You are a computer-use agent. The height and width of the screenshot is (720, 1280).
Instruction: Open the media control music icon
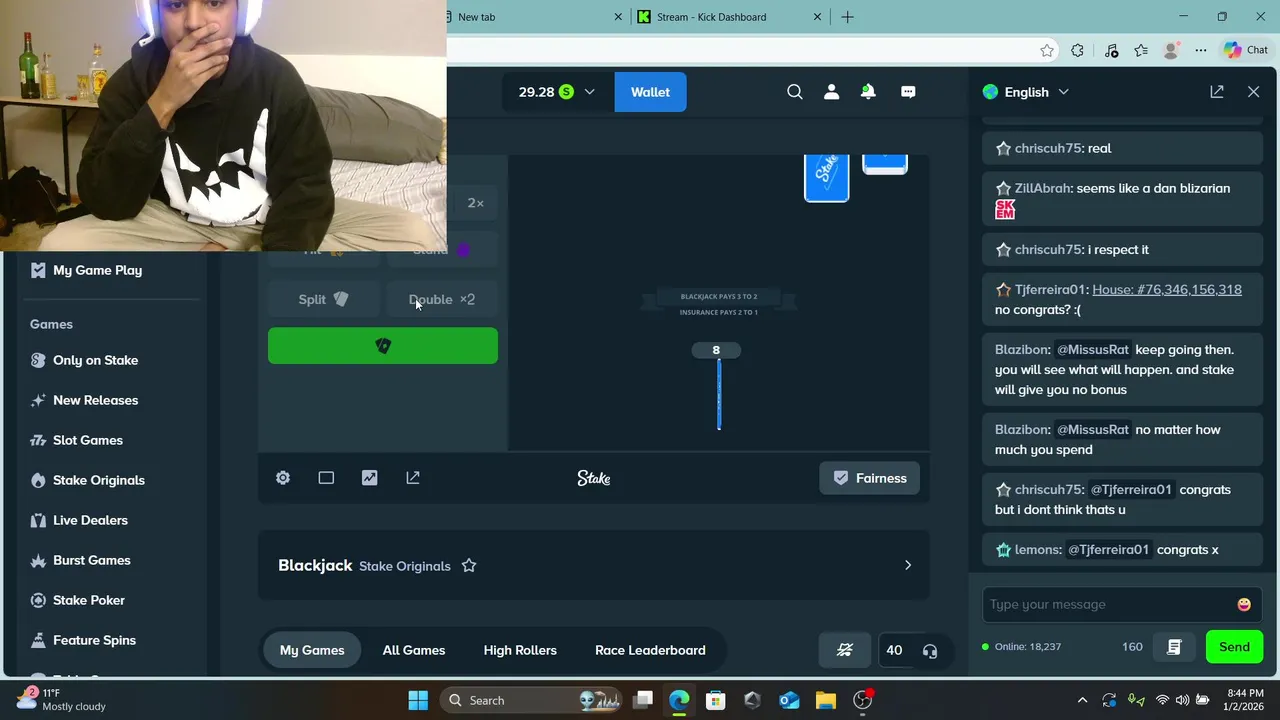[x=1111, y=50]
